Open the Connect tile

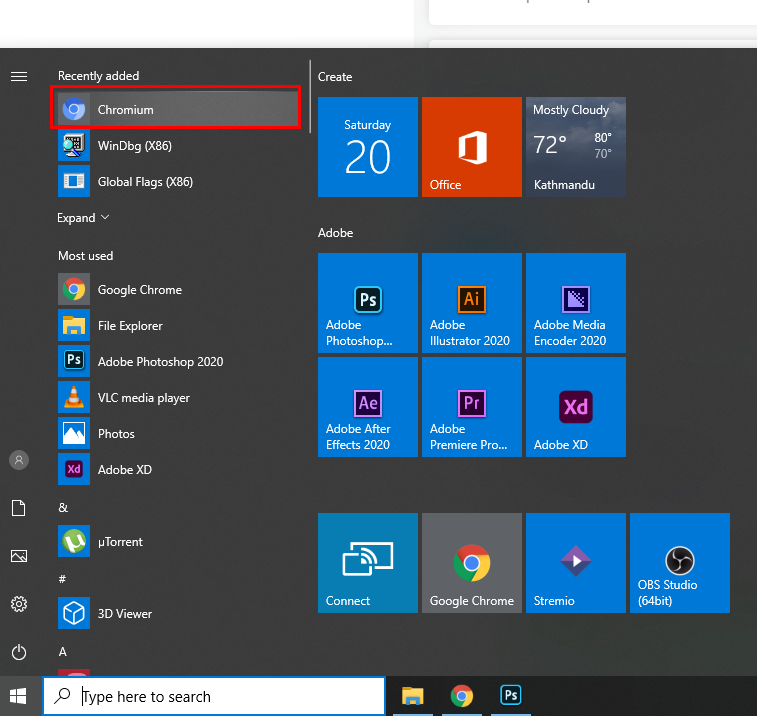pos(368,563)
